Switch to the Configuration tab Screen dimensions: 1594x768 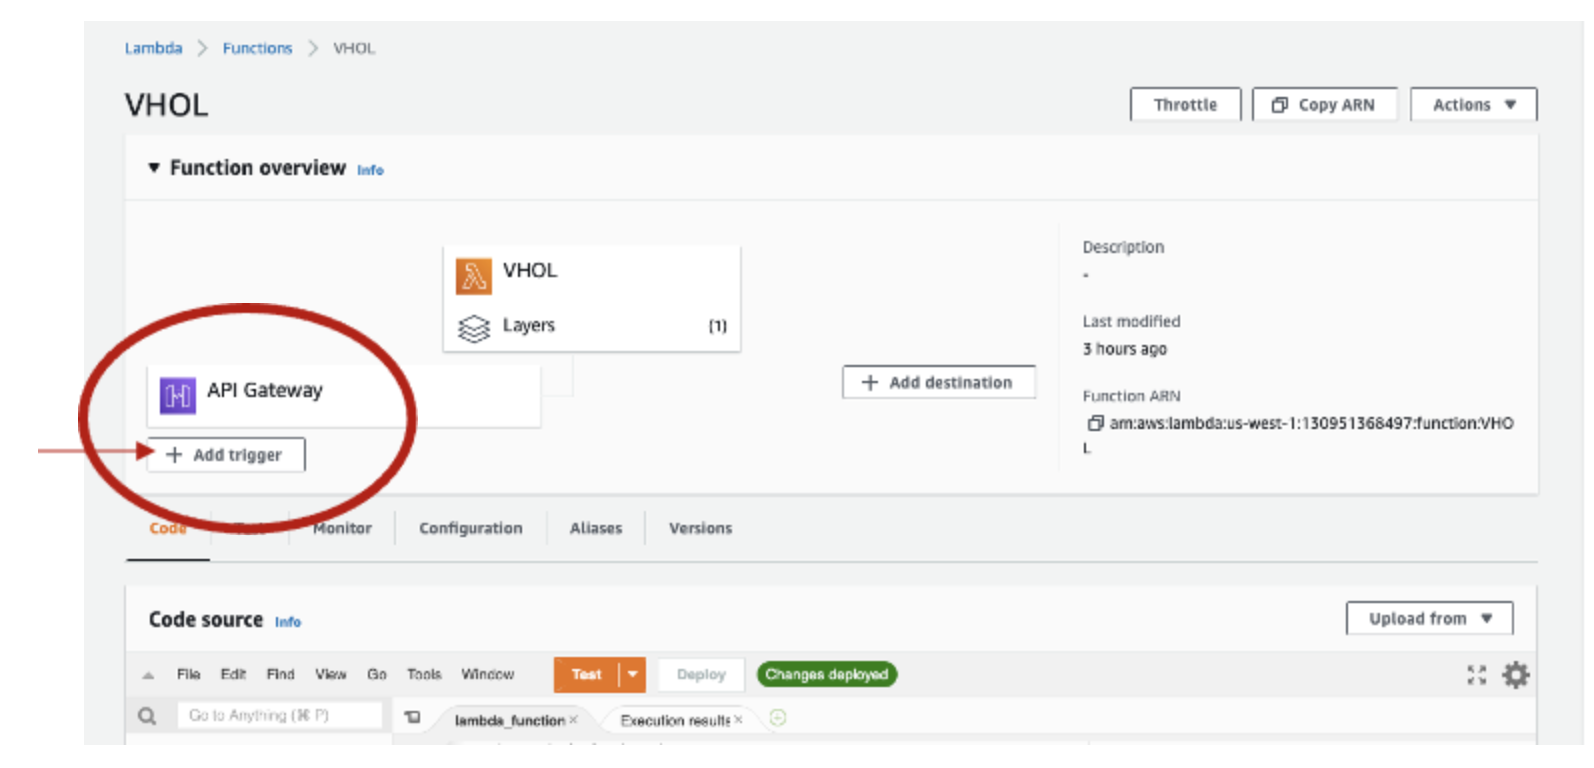470,528
